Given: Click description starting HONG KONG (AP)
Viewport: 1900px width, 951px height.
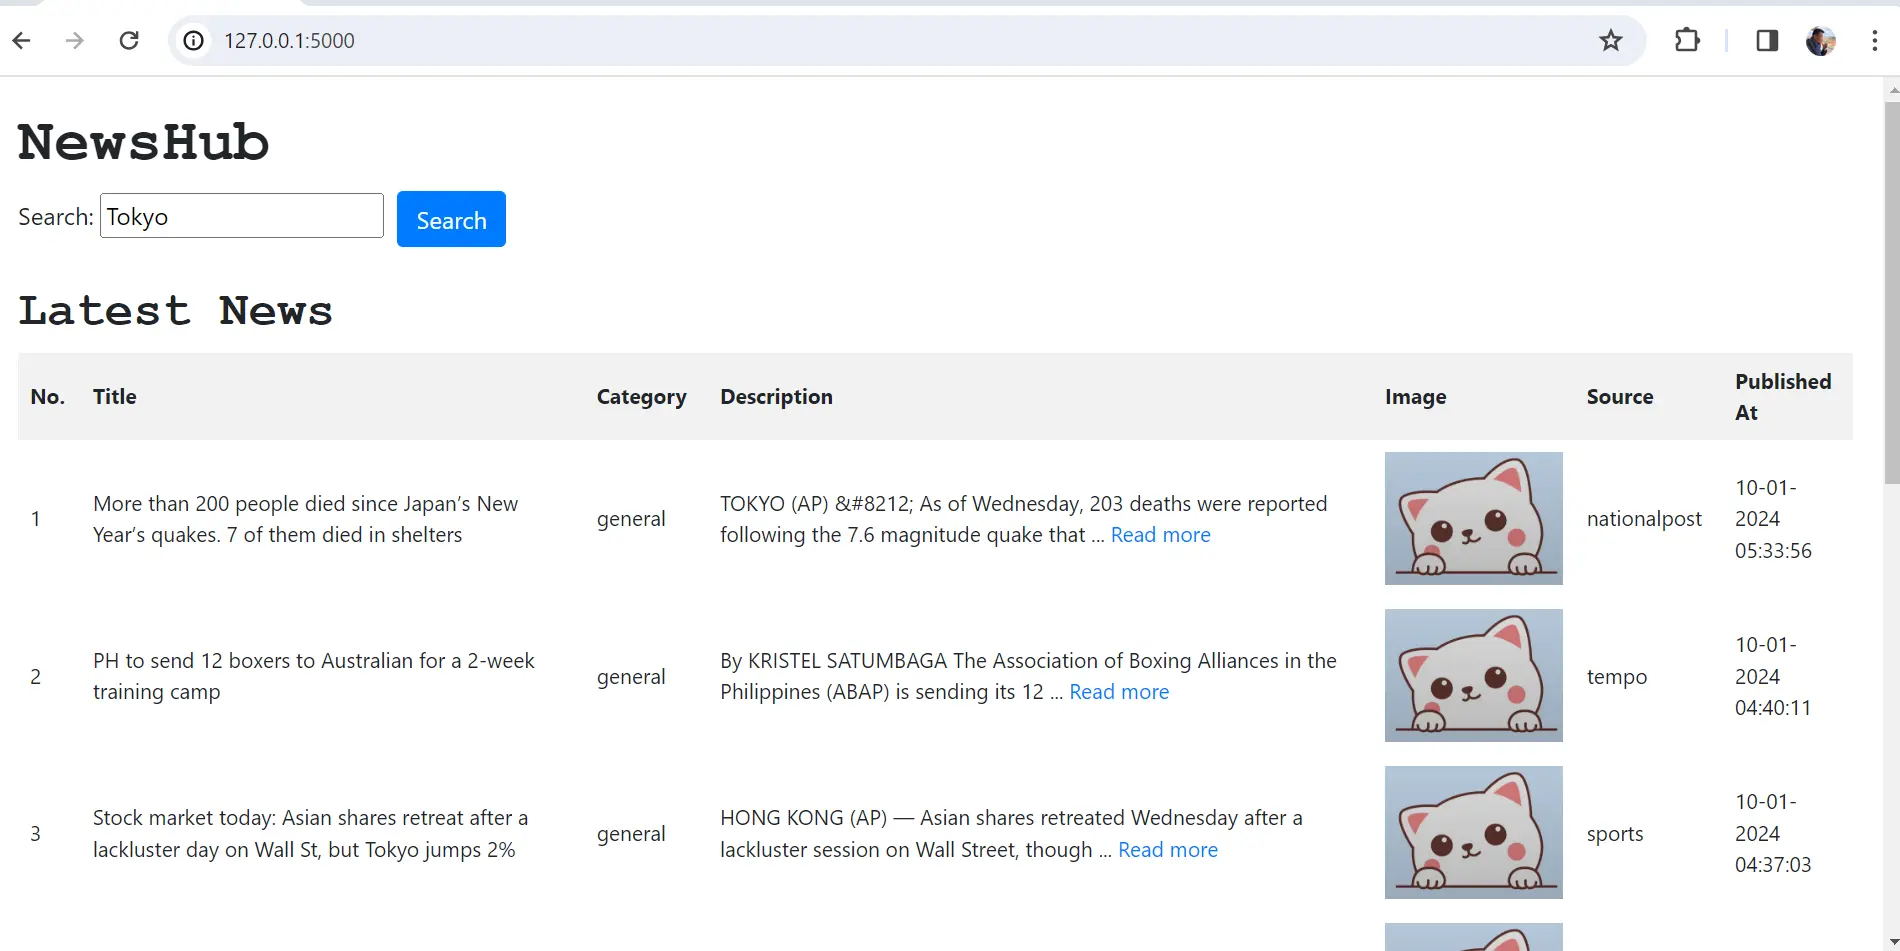Looking at the screenshot, I should tap(1011, 834).
